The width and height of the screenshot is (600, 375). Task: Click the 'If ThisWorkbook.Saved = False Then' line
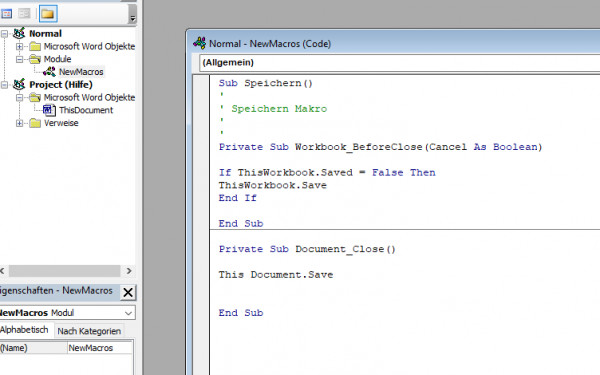(327, 173)
